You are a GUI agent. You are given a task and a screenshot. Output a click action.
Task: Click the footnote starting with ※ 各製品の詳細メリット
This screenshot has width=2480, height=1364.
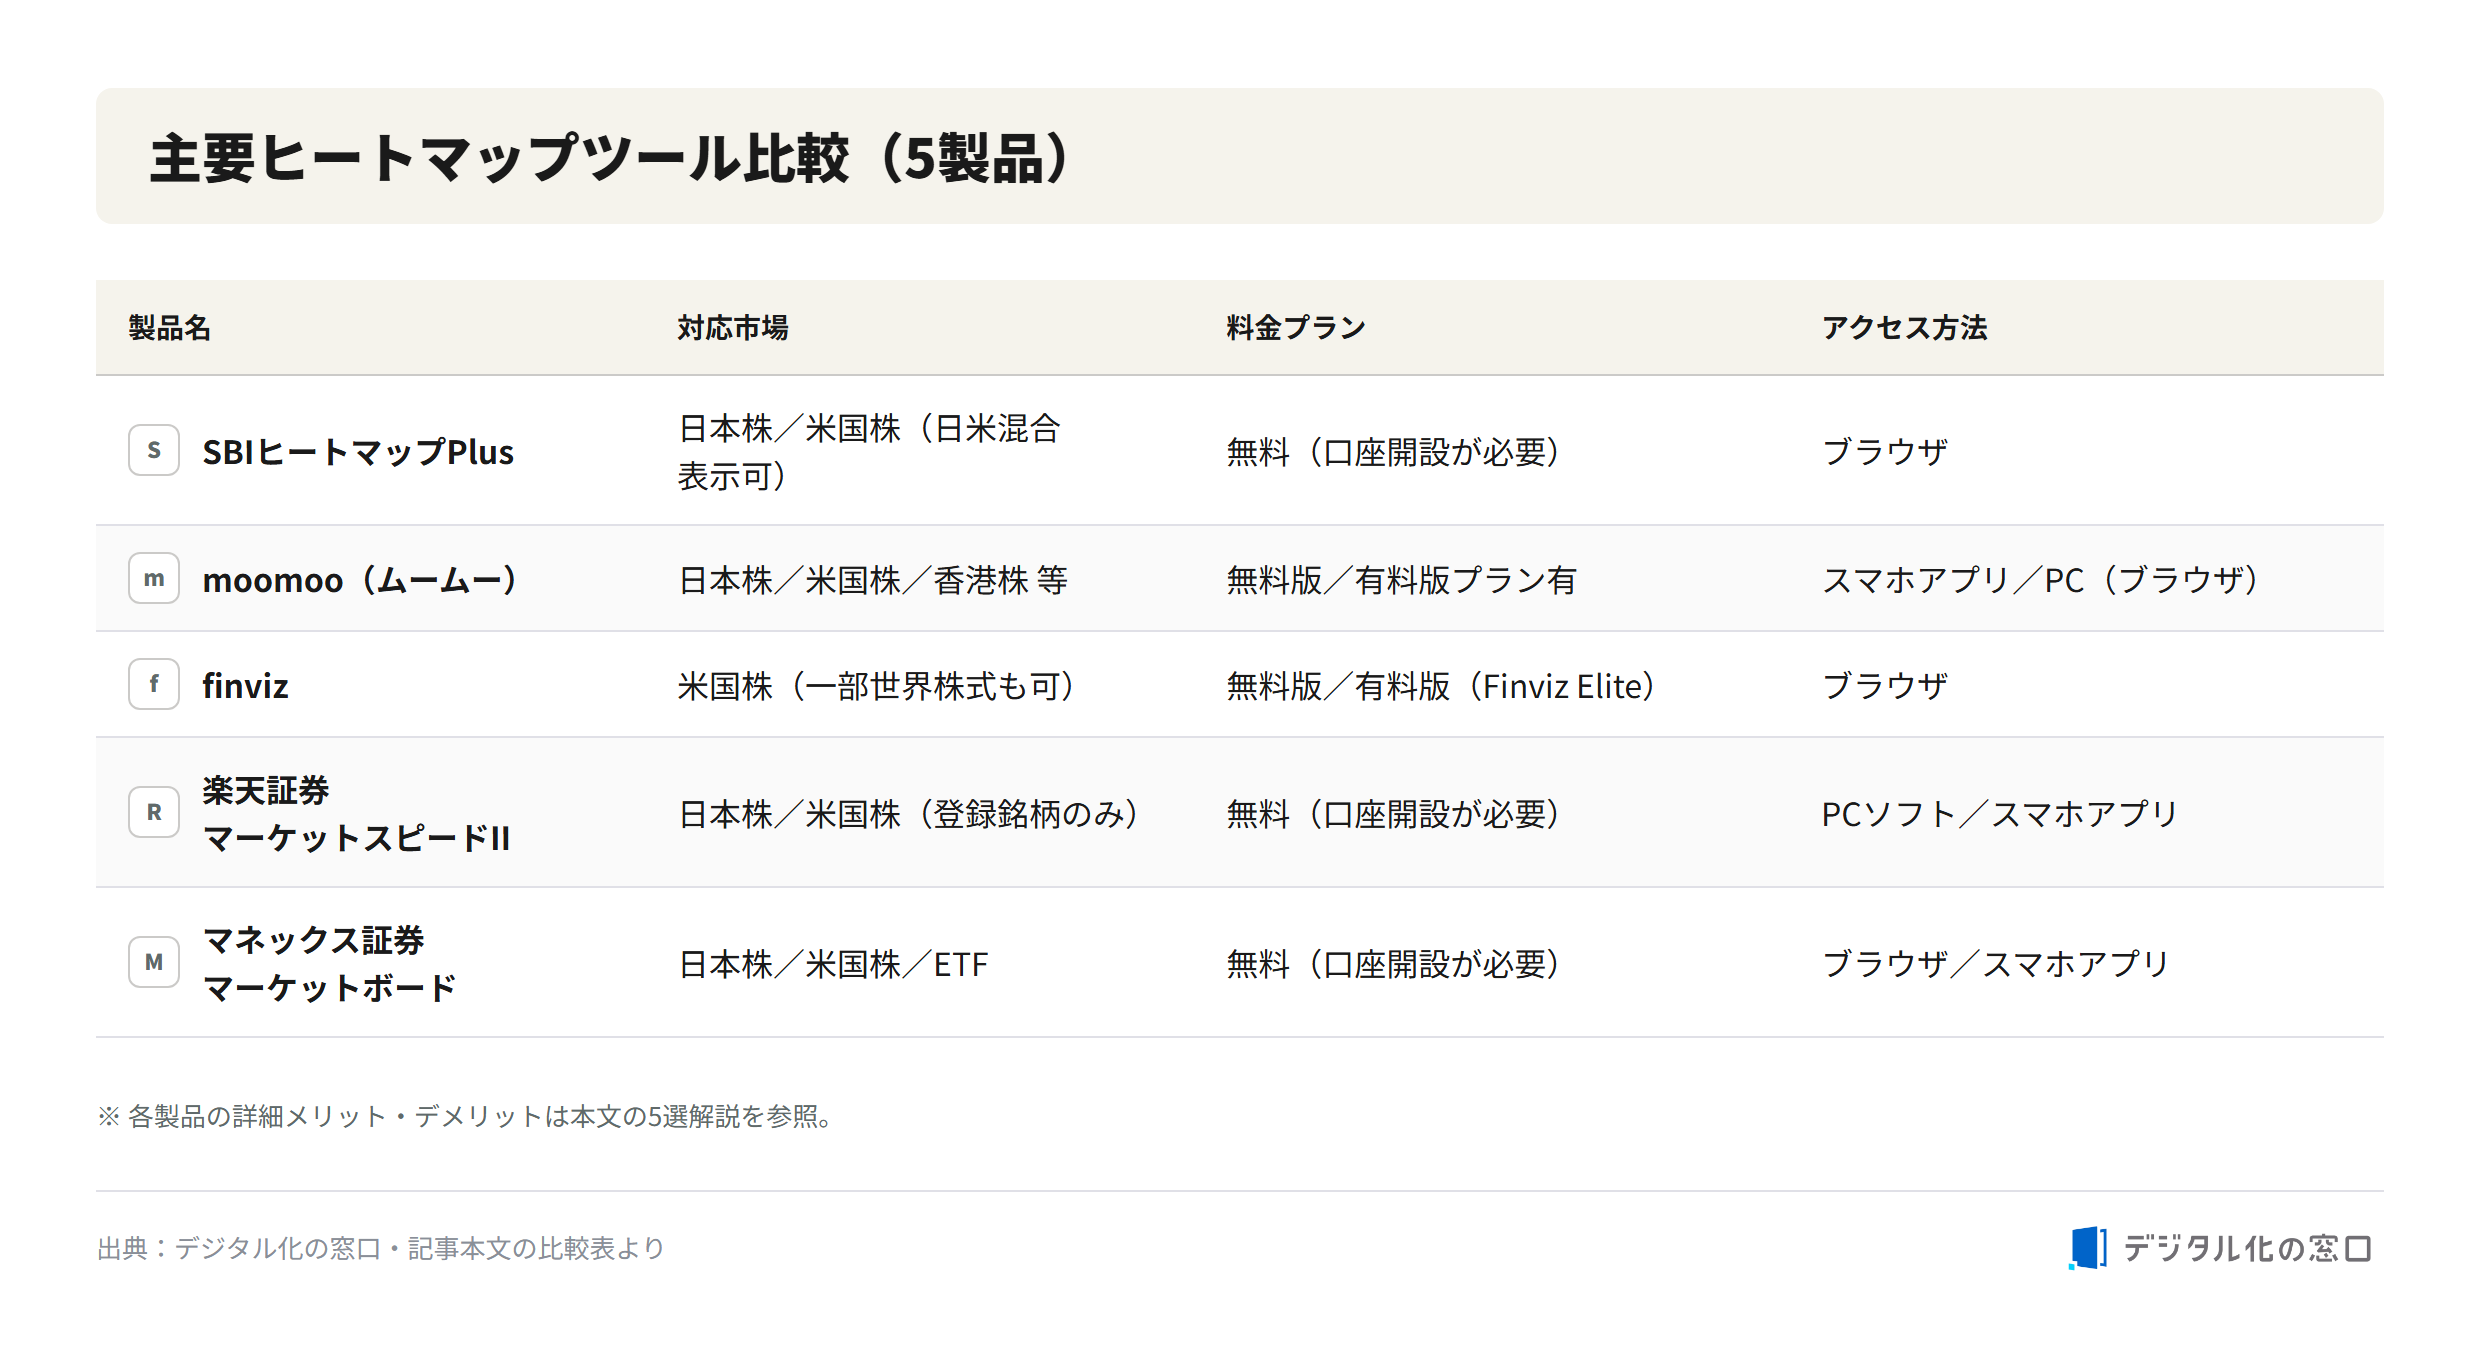(466, 1116)
